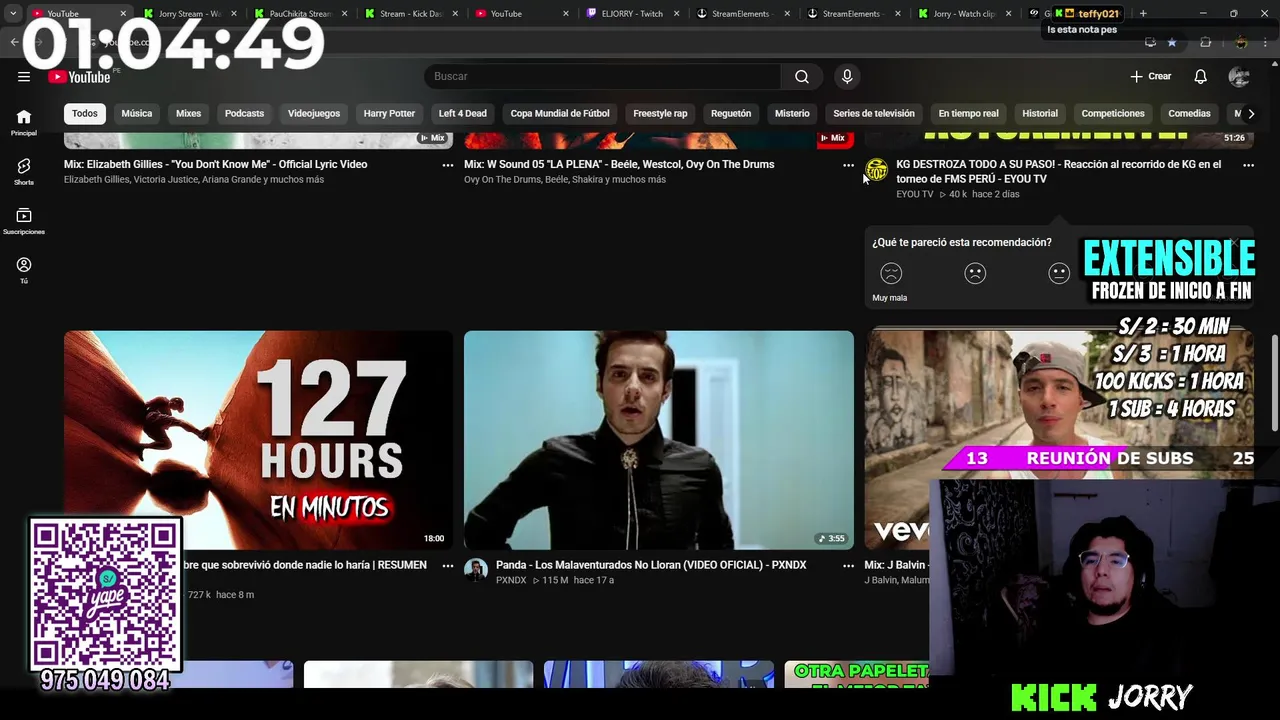Open the YouTube account avatar menu
1280x720 pixels.
(x=1239, y=76)
